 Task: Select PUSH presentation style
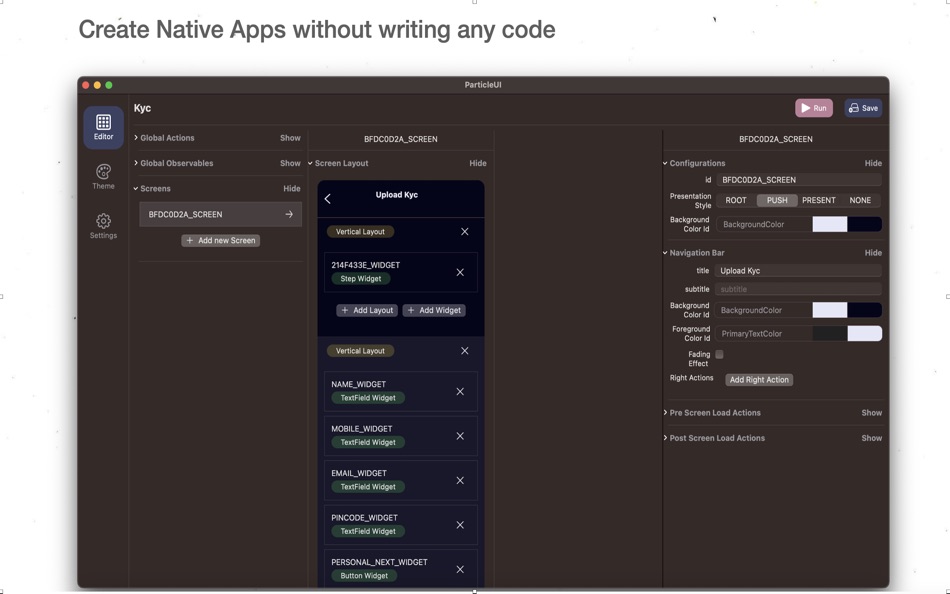tap(777, 200)
